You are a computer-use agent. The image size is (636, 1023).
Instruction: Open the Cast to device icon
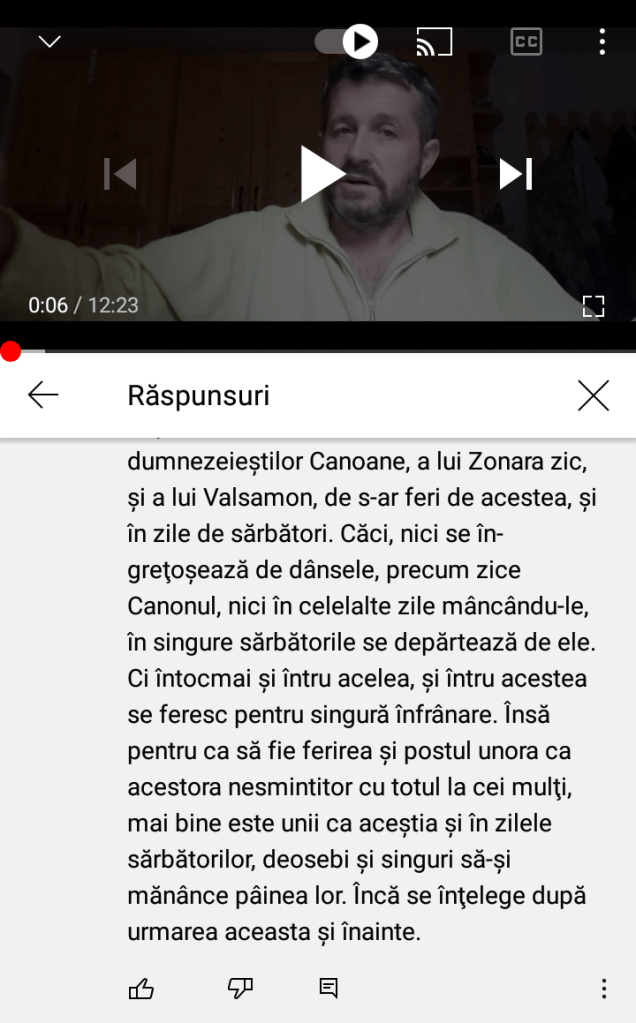tap(434, 42)
